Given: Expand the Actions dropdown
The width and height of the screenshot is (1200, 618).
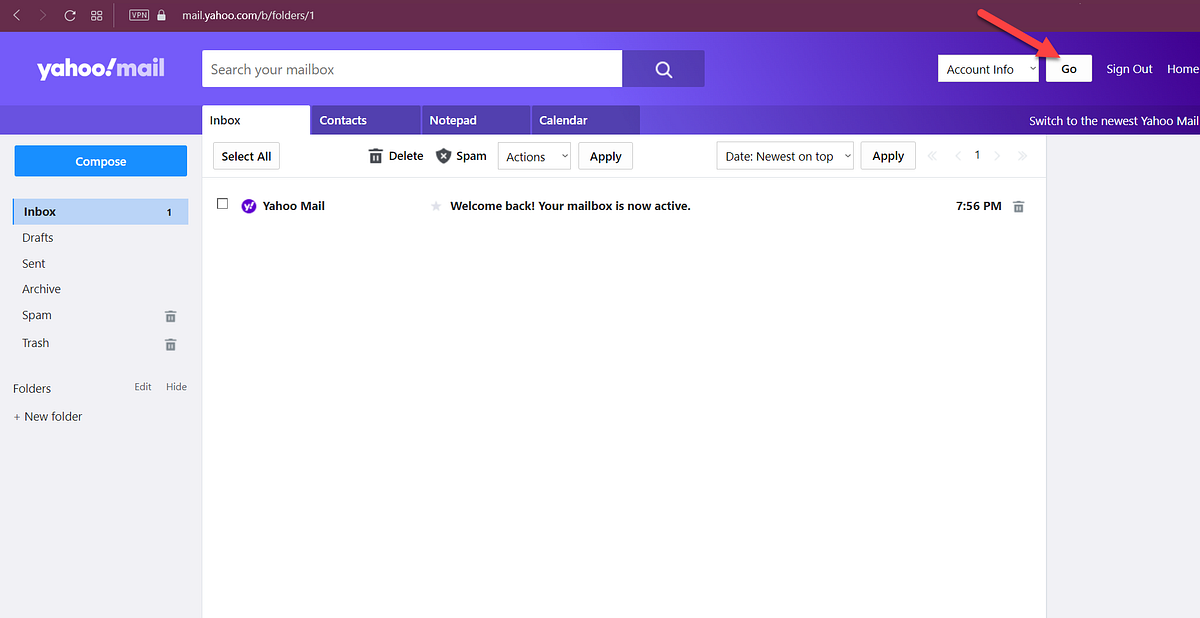Looking at the screenshot, I should 534,156.
